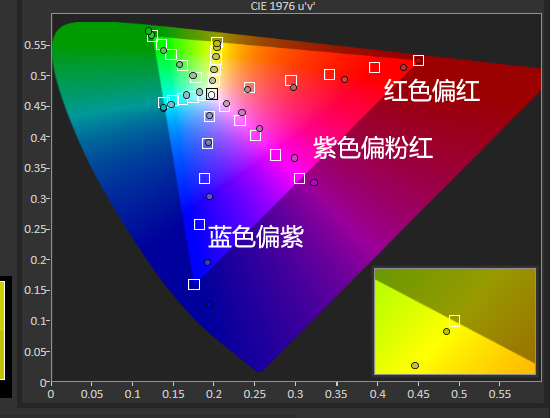The height and width of the screenshot is (418, 551).
Task: Click the lowest blue target square near v 0.15
Action: (x=194, y=284)
